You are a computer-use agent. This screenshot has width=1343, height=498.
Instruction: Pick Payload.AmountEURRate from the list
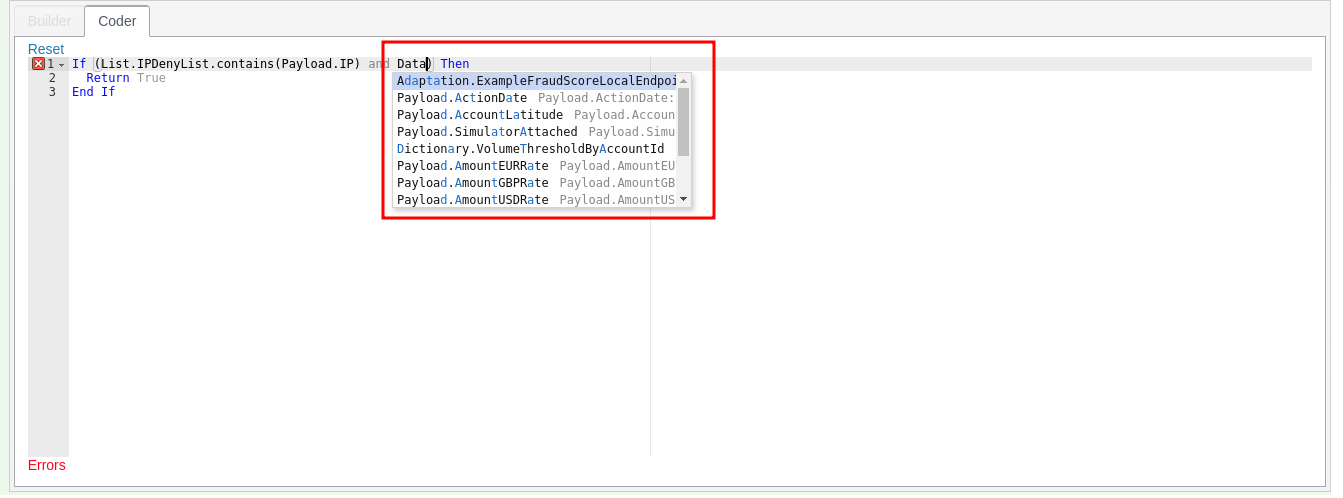pyautogui.click(x=535, y=166)
